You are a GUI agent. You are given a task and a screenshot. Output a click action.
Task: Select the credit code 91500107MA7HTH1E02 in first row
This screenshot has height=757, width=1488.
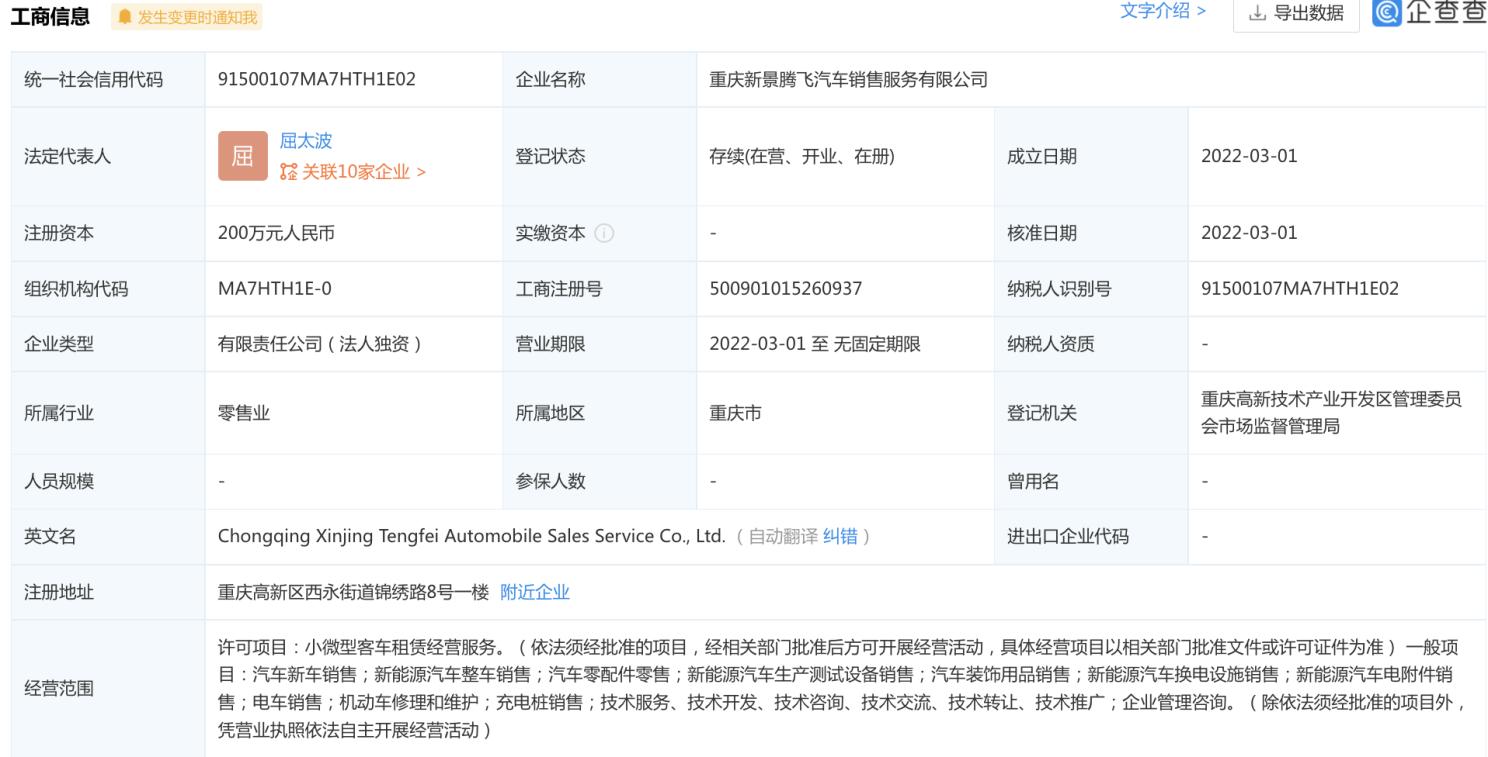[x=317, y=80]
